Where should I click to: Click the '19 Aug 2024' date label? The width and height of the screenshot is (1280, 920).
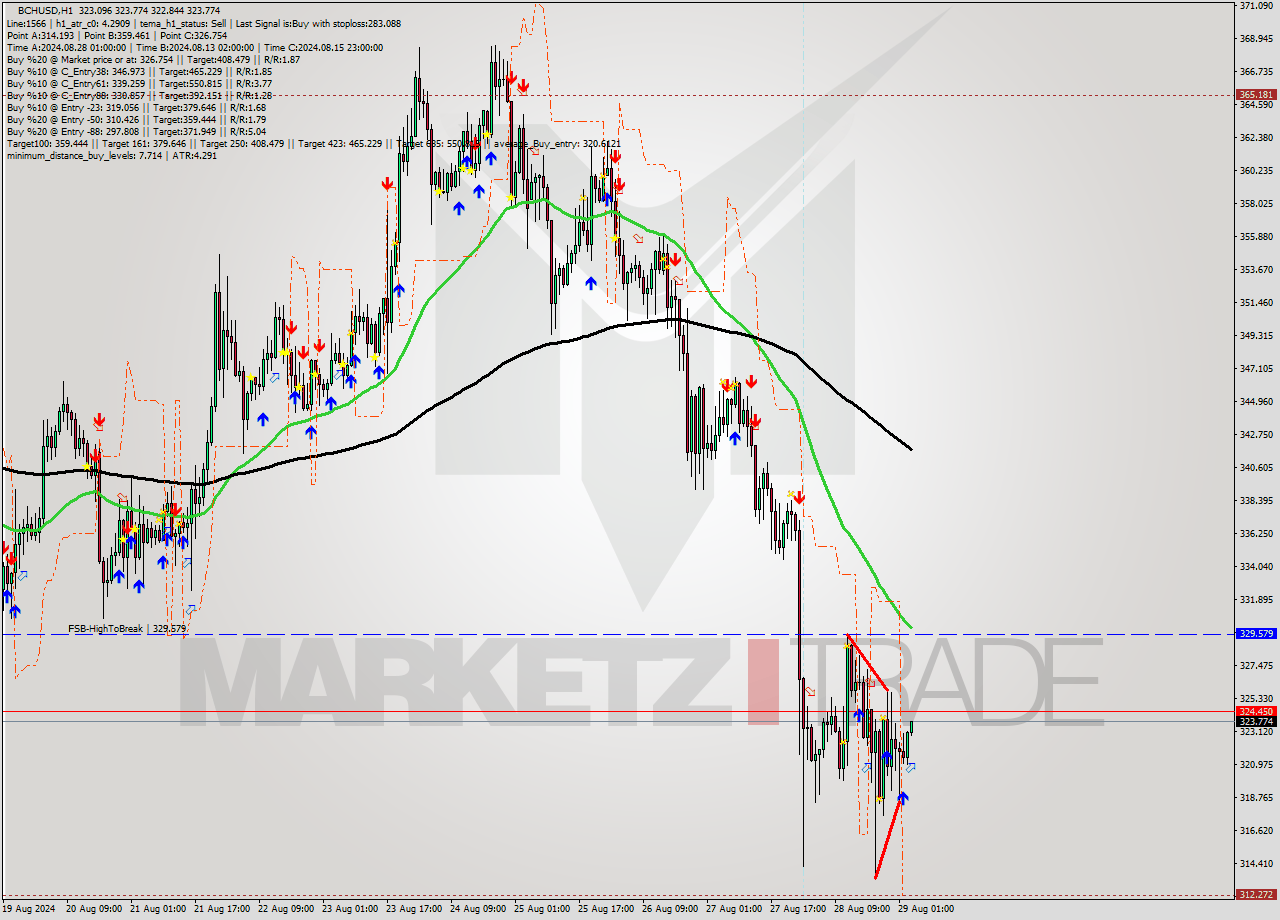[29, 909]
